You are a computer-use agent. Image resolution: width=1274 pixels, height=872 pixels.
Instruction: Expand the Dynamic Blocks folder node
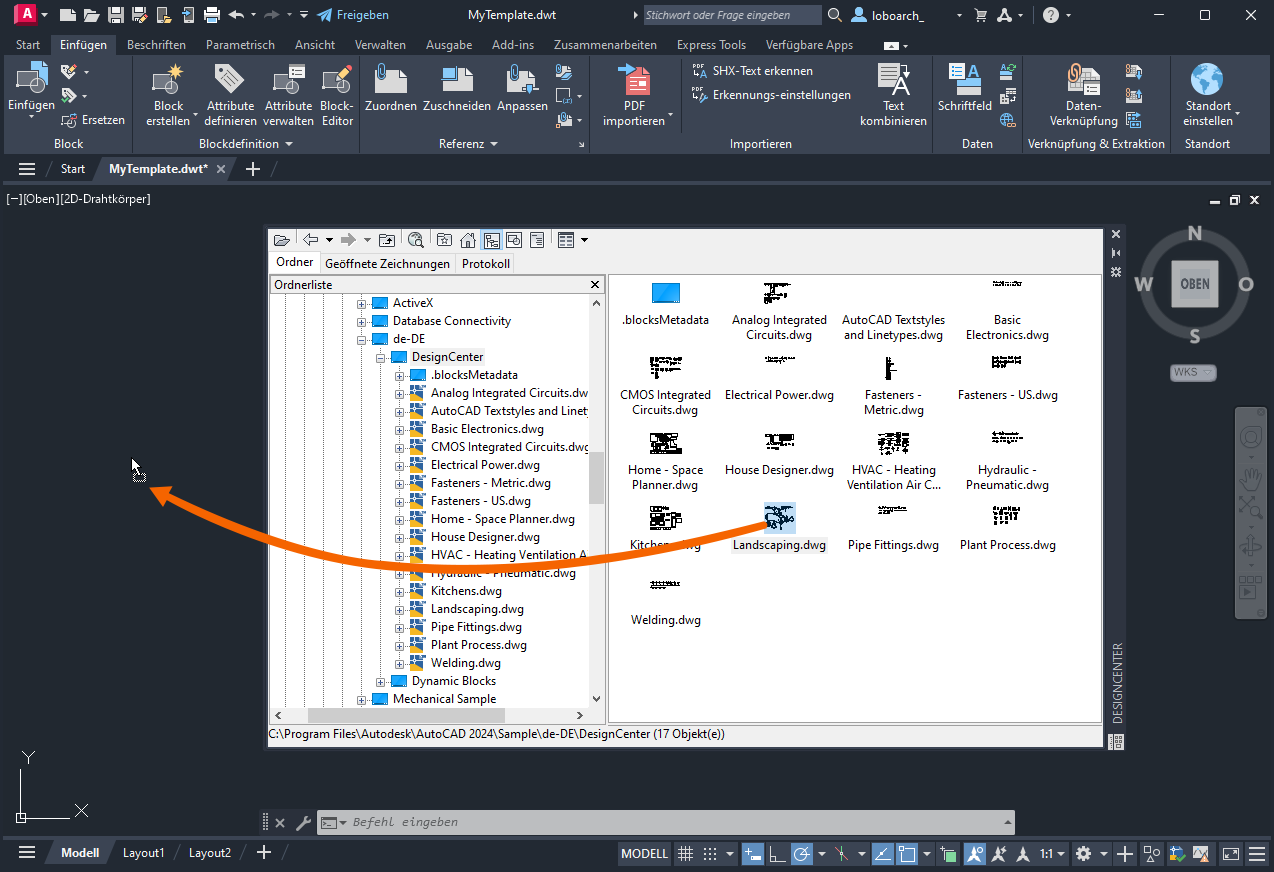click(x=380, y=681)
